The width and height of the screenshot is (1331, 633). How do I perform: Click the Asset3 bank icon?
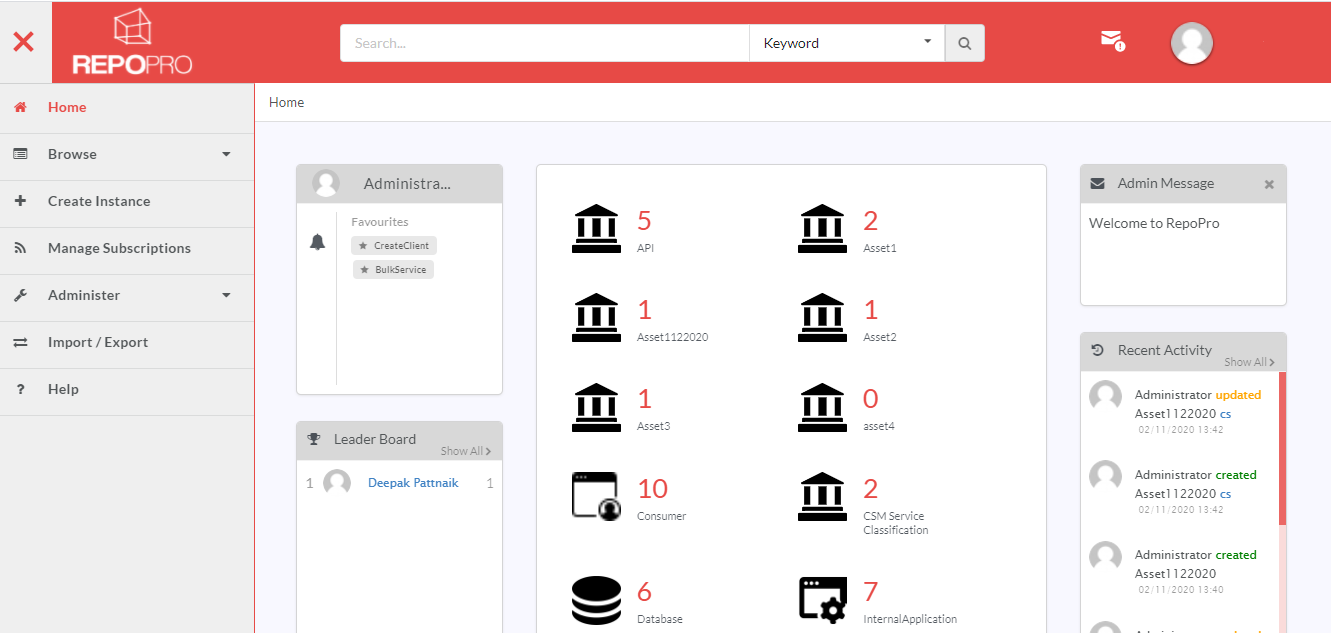(596, 407)
